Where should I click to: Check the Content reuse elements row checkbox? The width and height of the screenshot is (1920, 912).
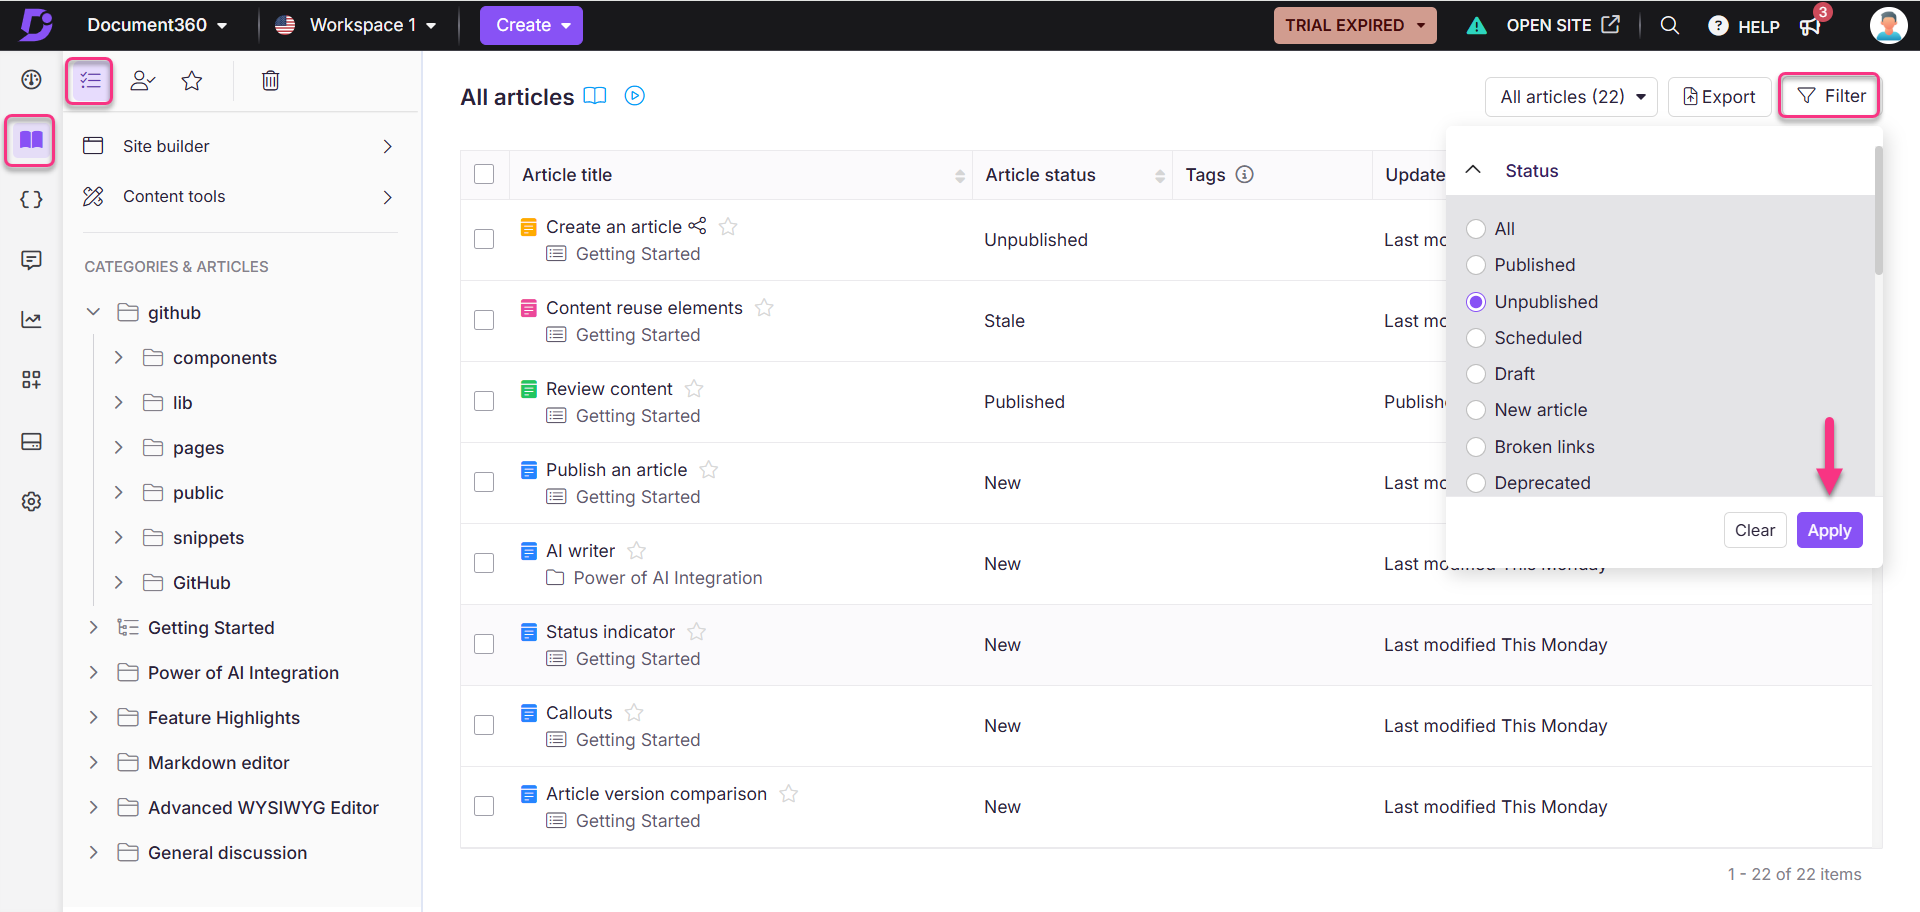[x=484, y=320]
